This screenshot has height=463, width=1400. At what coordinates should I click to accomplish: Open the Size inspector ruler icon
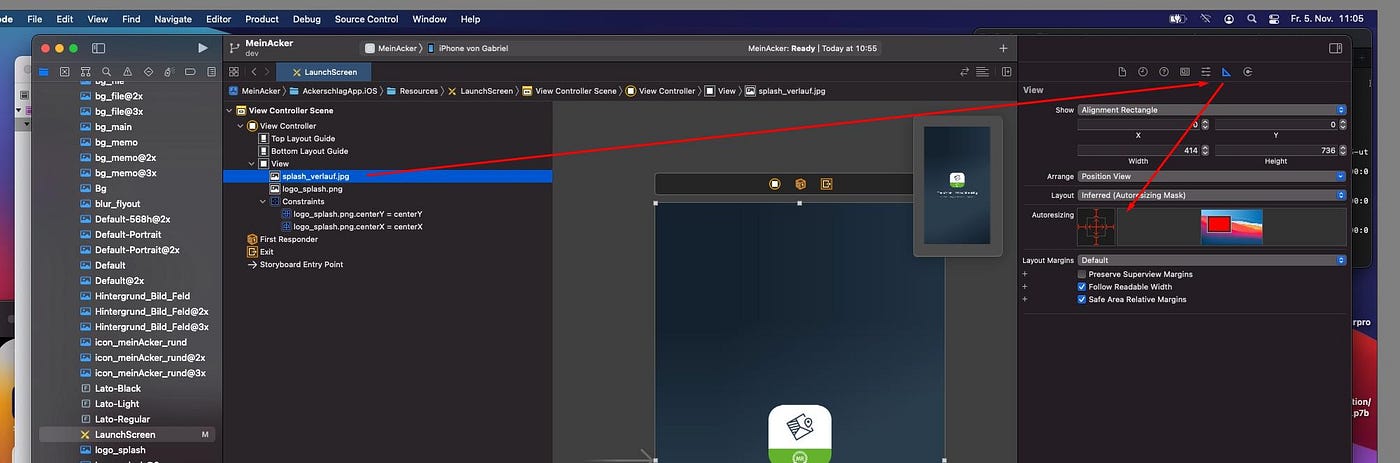(1227, 72)
